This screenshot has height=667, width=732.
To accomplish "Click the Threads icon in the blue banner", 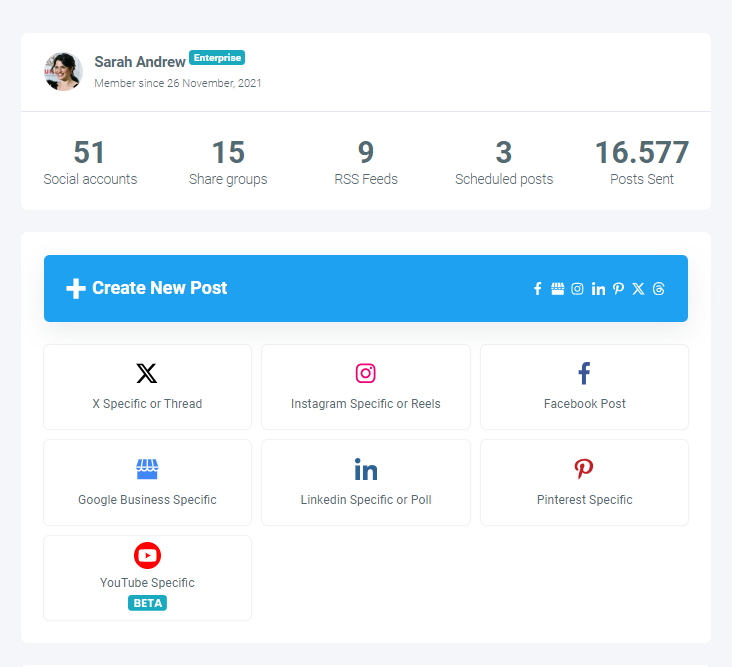I will 659,289.
